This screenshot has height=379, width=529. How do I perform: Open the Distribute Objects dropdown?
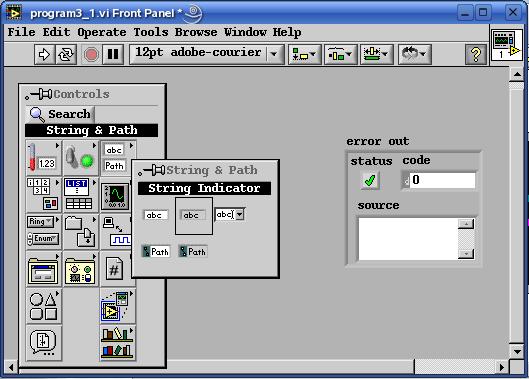pos(341,54)
